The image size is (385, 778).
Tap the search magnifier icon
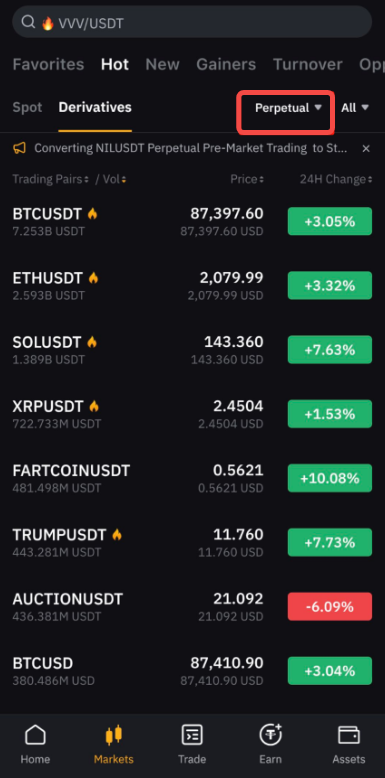[x=29, y=22]
